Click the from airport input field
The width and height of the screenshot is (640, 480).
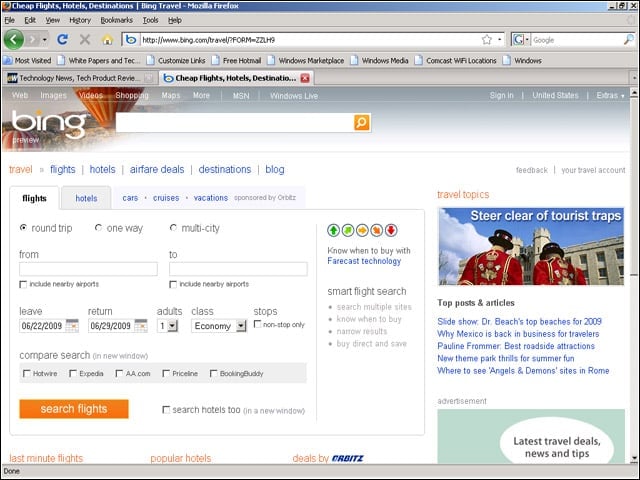pos(88,269)
